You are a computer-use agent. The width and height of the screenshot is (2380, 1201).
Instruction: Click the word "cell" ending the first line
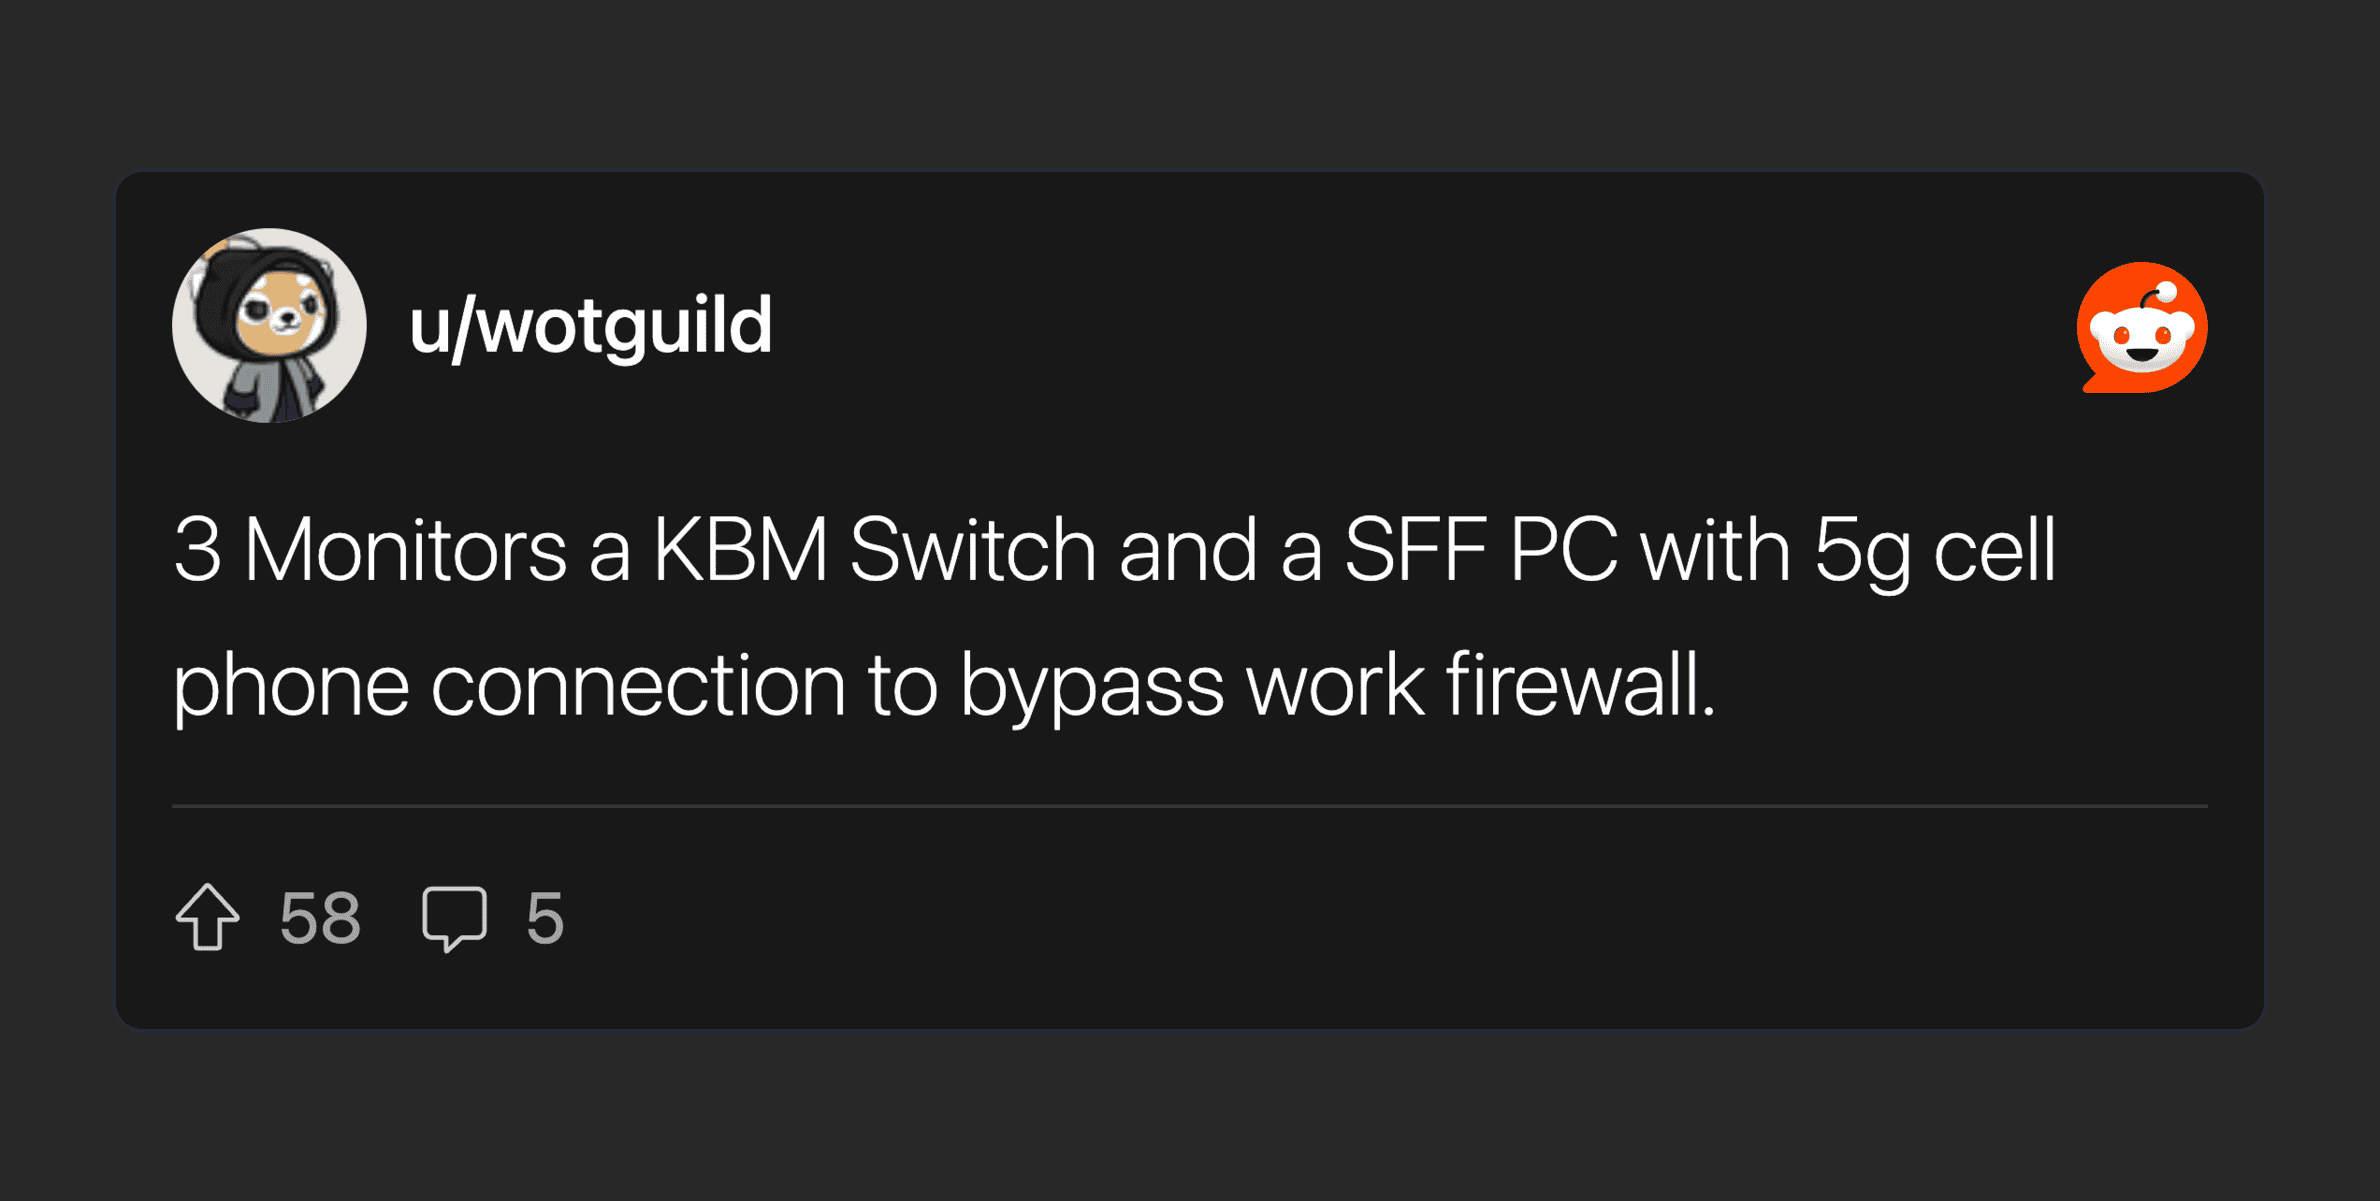click(x=1994, y=550)
